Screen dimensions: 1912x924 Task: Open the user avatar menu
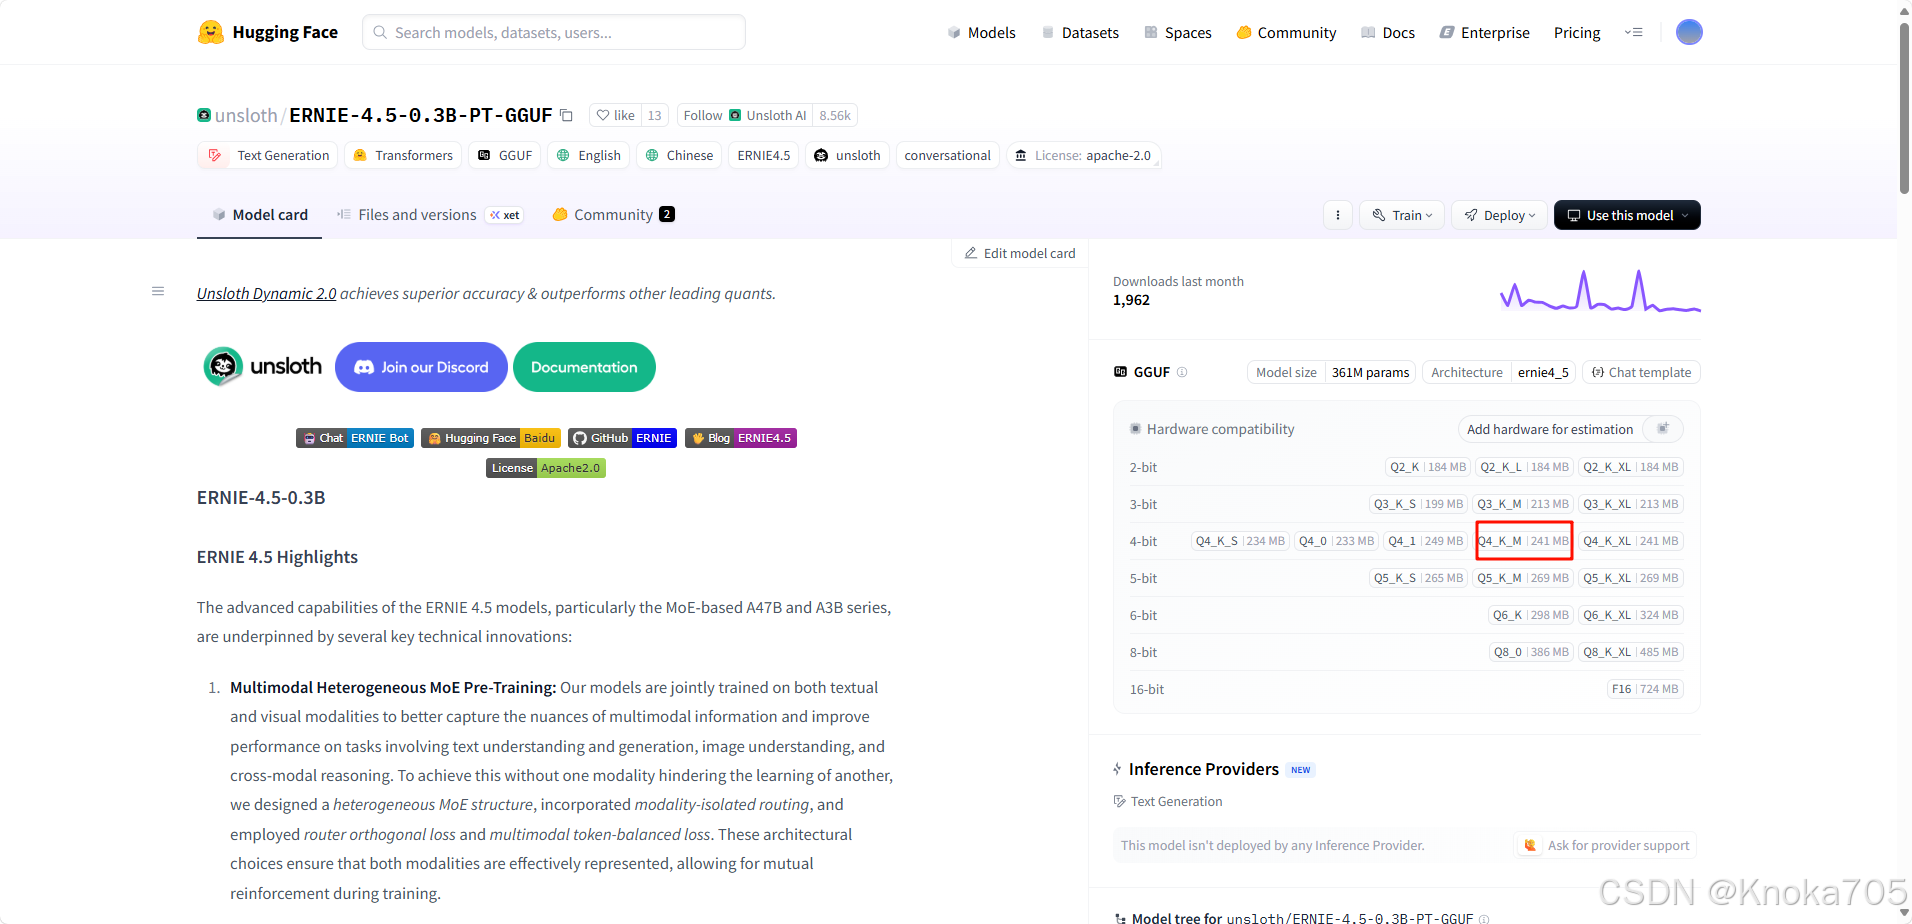coord(1689,32)
